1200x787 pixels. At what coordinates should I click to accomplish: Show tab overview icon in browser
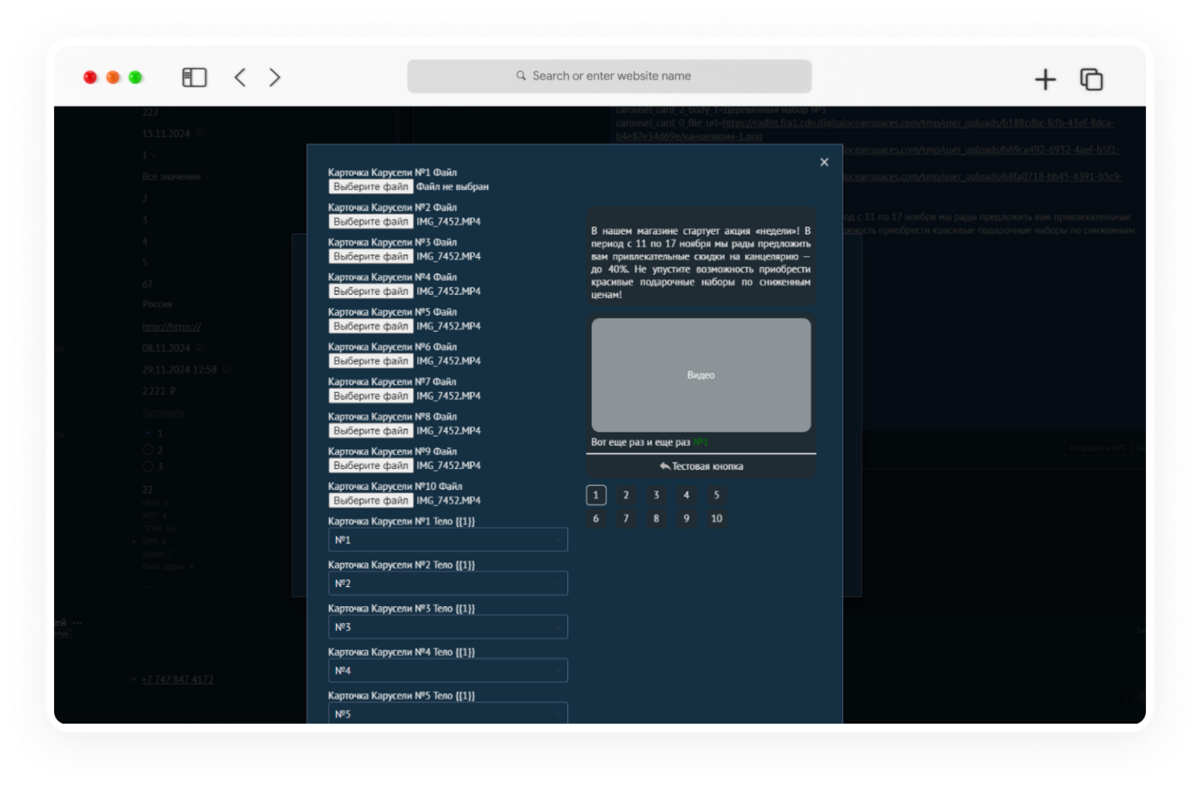click(x=1091, y=79)
